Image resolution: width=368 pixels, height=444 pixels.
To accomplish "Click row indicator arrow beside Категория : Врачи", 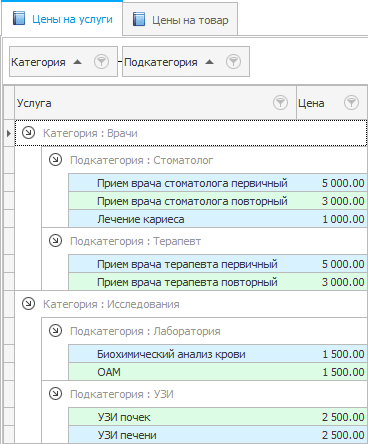I will (x=9, y=133).
